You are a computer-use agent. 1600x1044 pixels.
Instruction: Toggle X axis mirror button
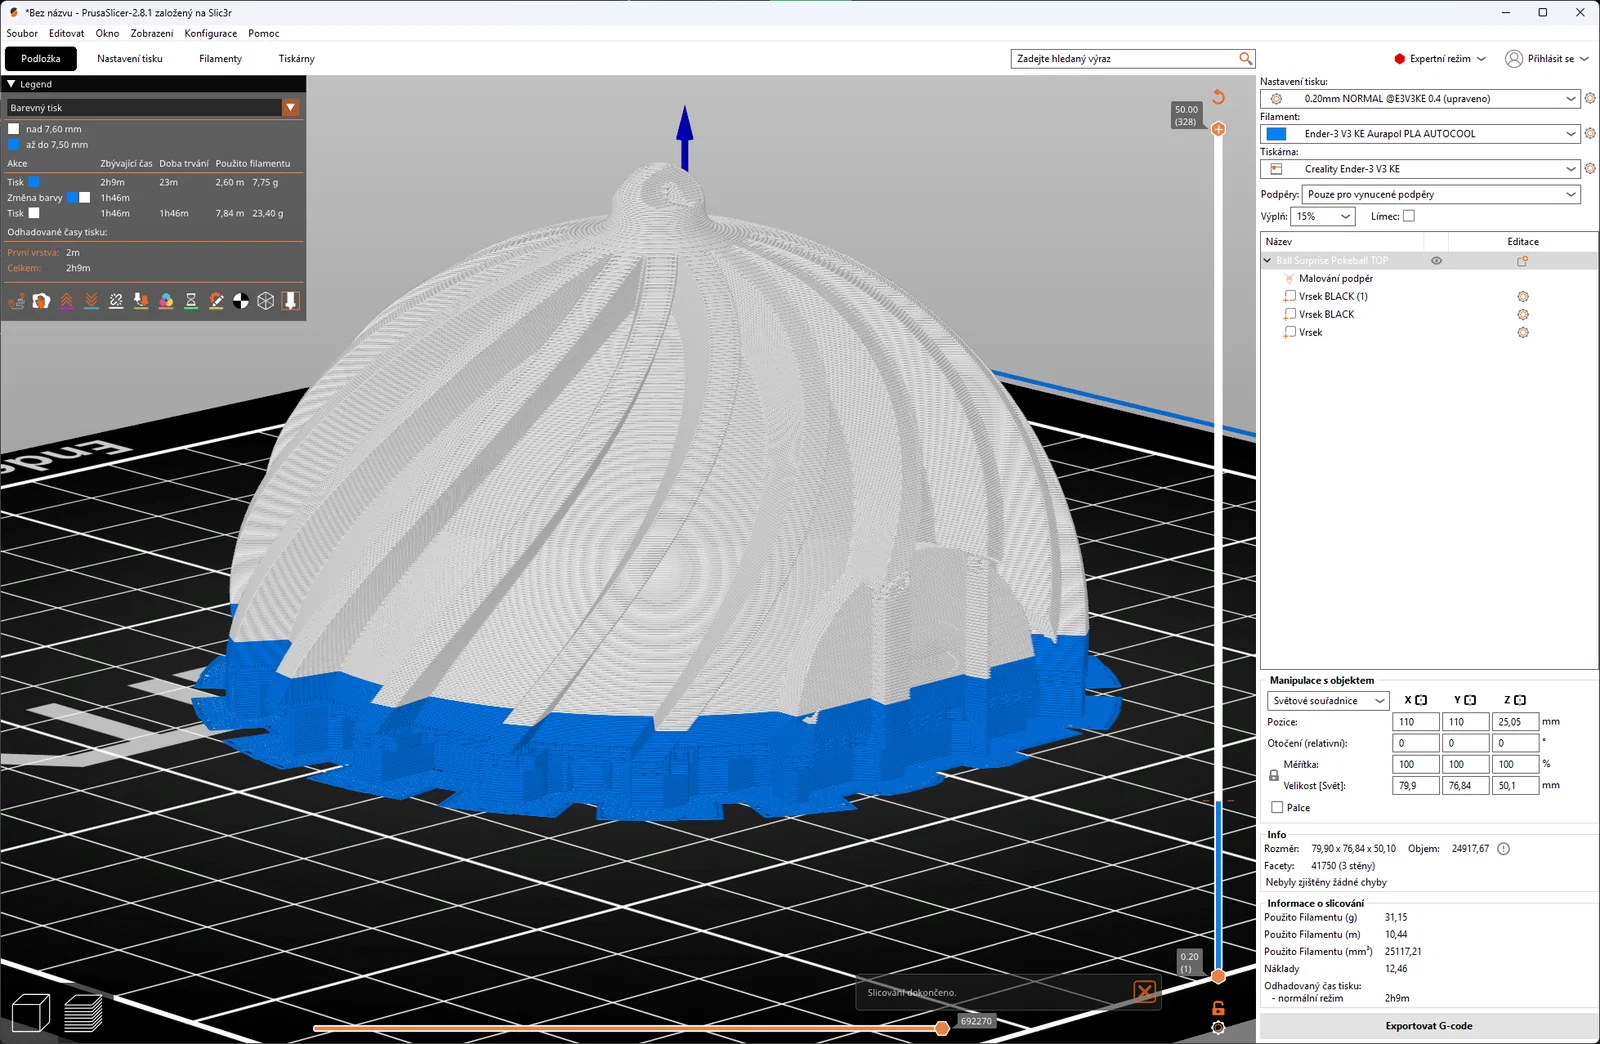[1421, 700]
